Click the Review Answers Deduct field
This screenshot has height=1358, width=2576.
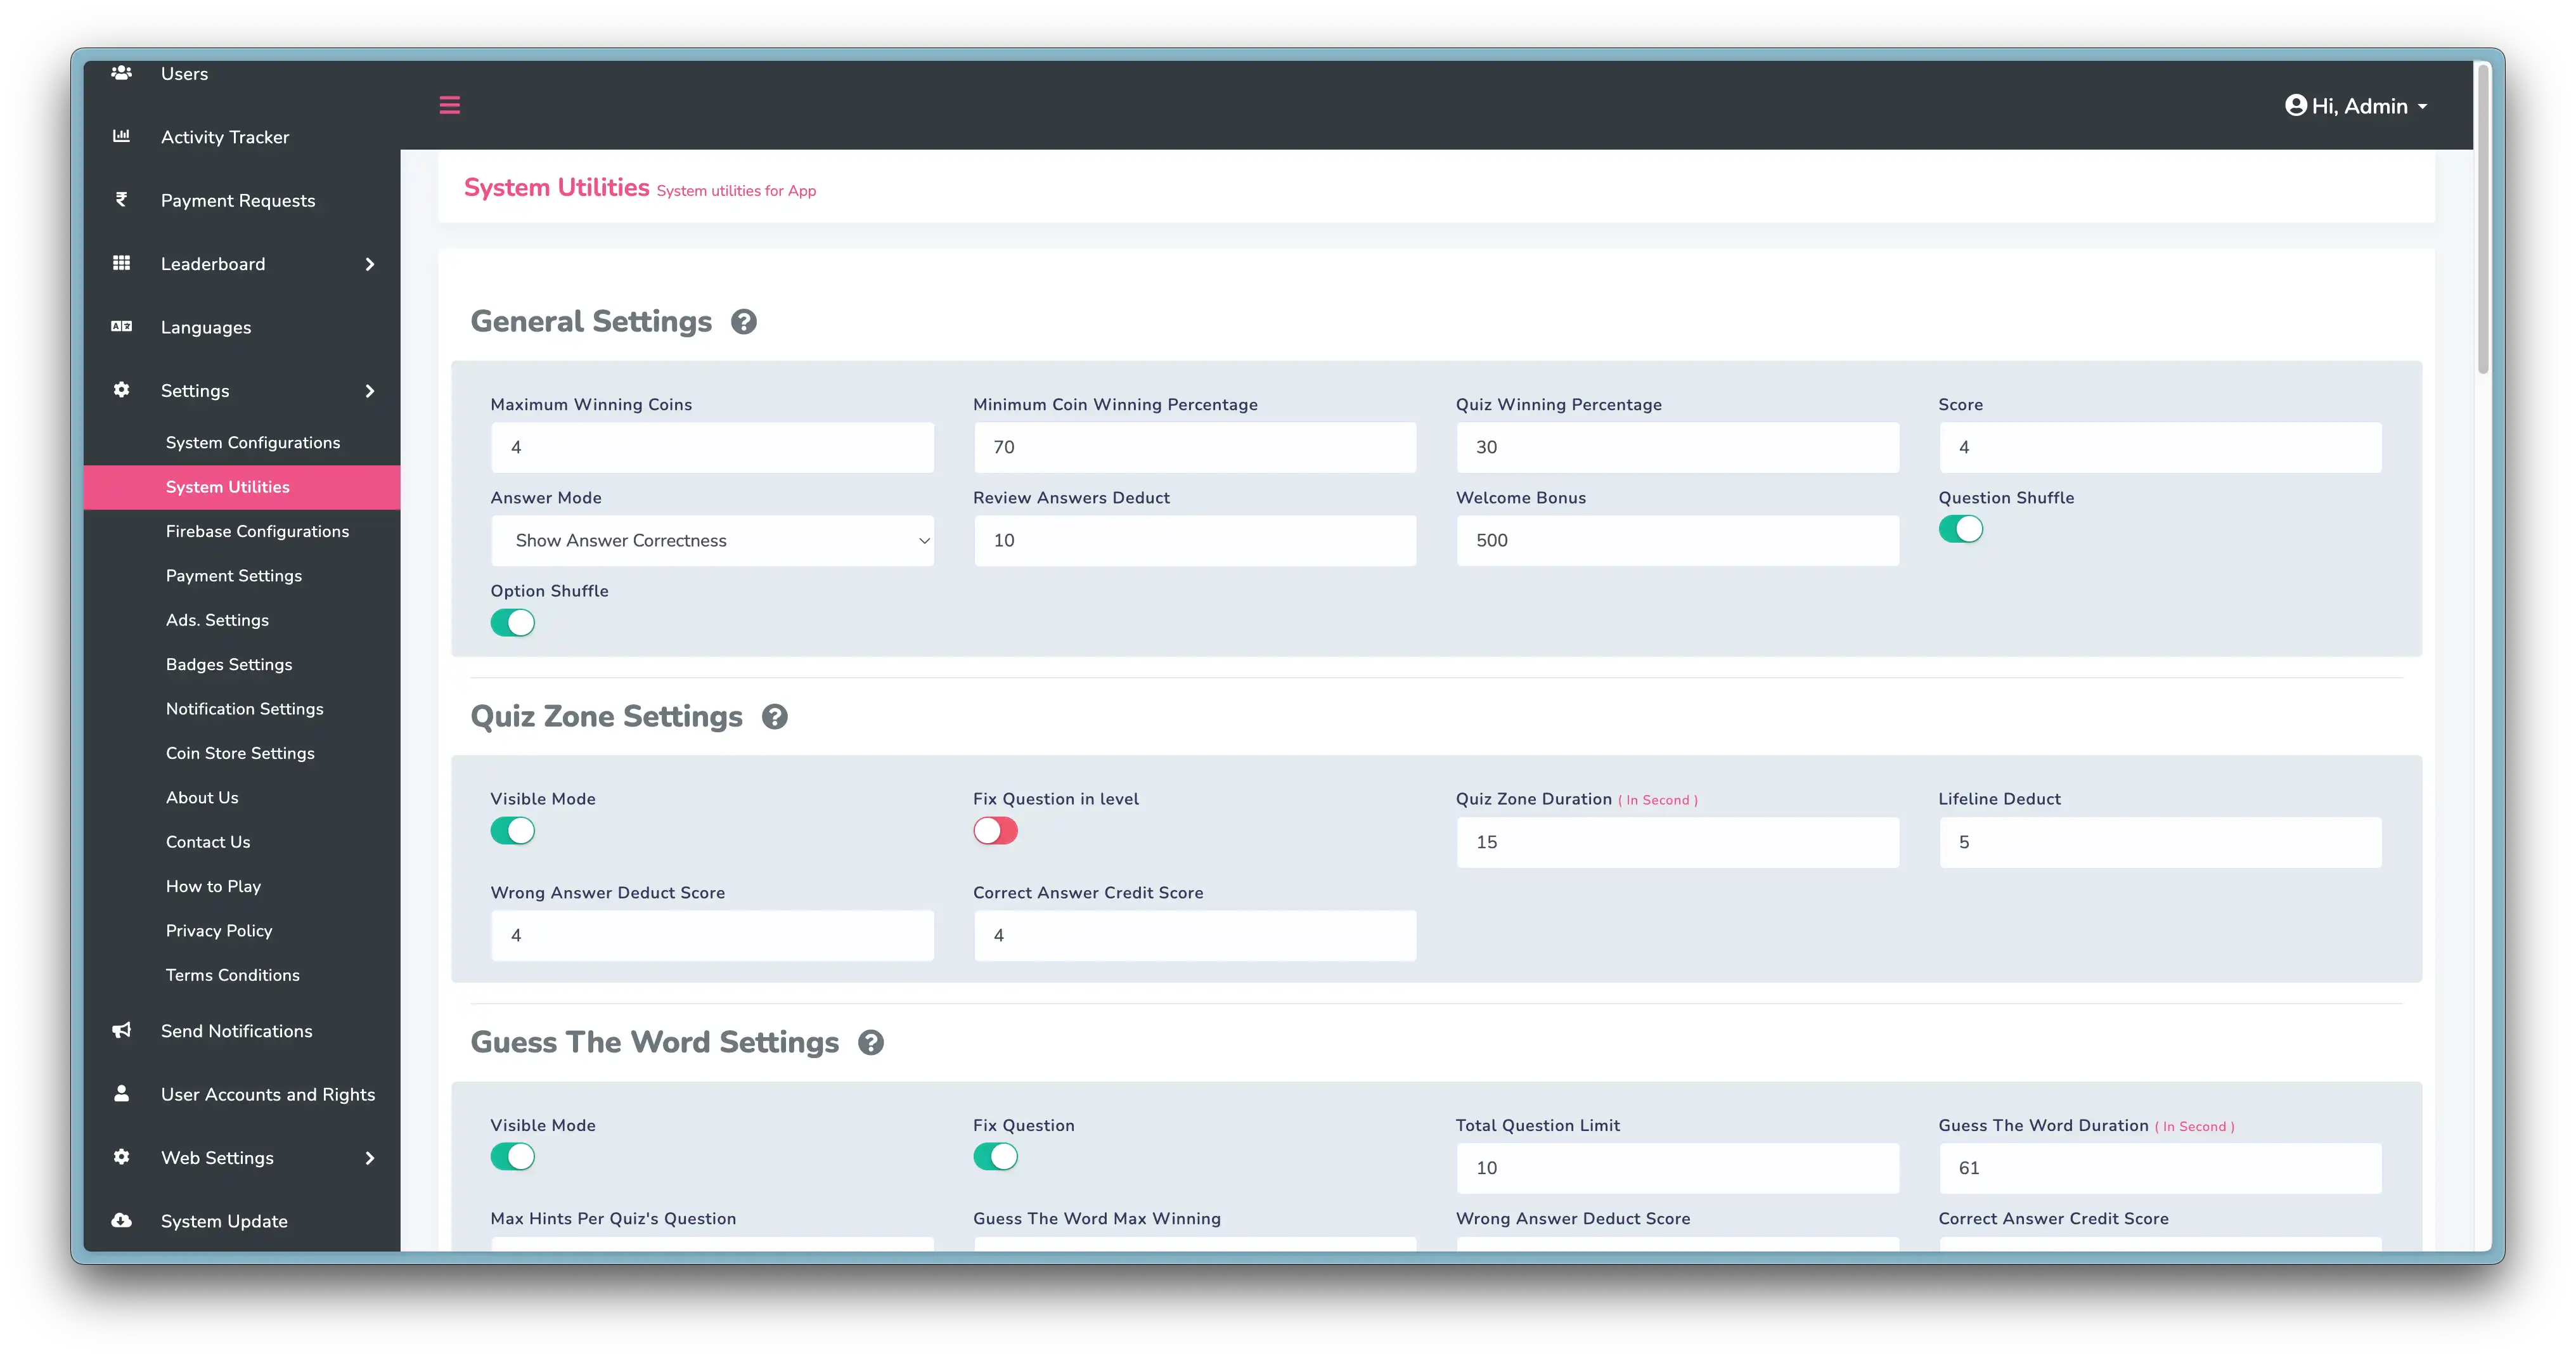point(1195,541)
